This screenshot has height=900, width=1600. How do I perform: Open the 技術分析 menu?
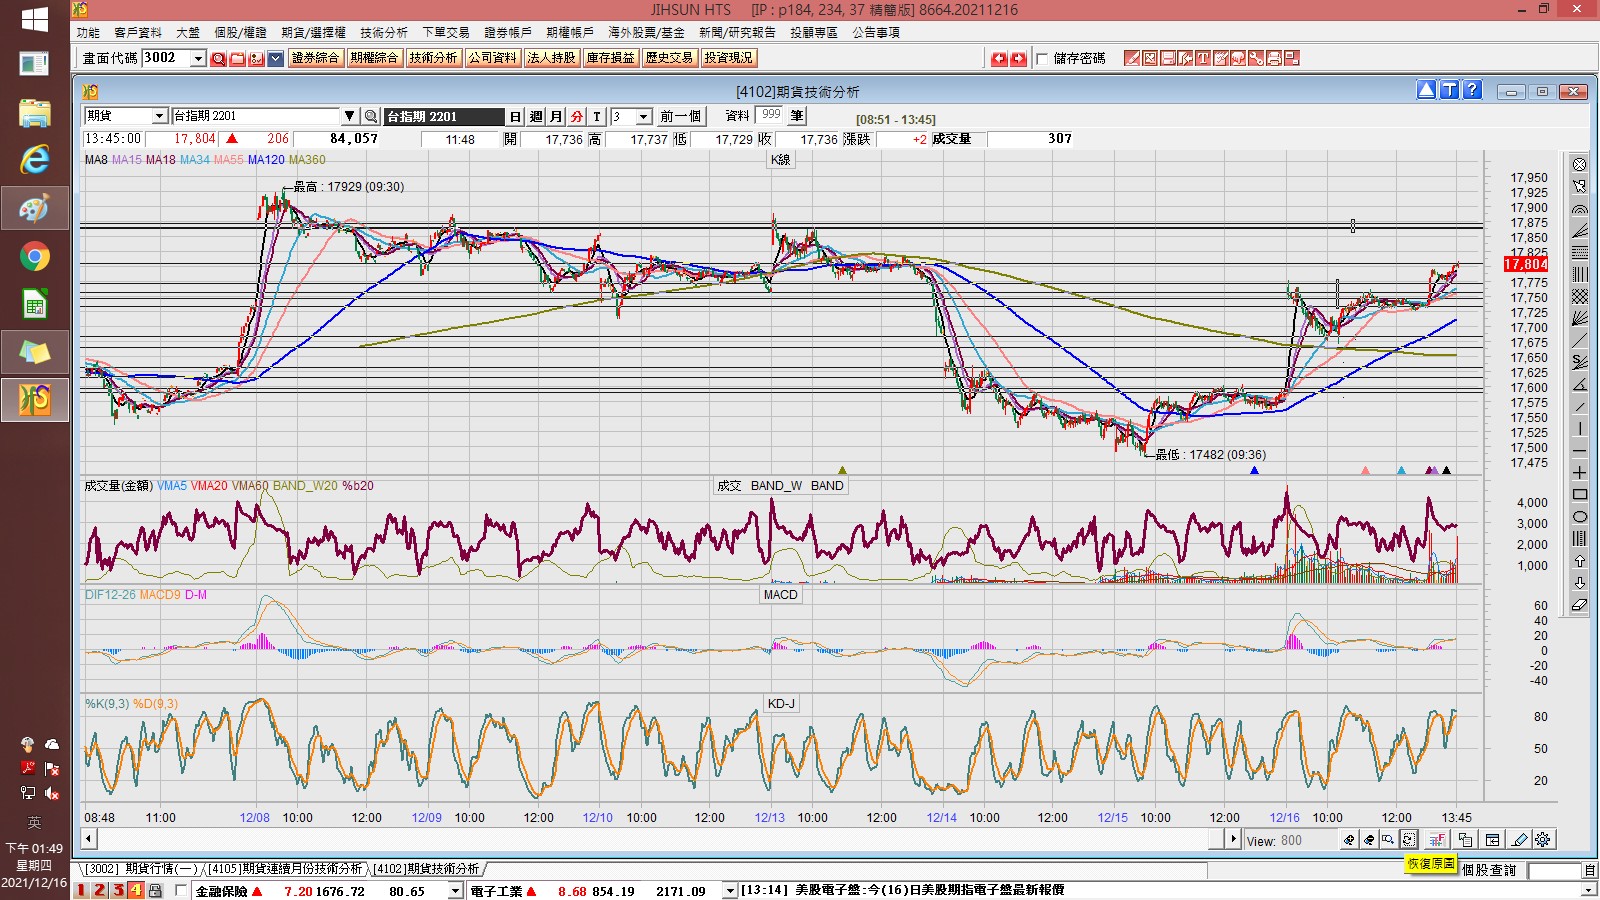tap(384, 33)
